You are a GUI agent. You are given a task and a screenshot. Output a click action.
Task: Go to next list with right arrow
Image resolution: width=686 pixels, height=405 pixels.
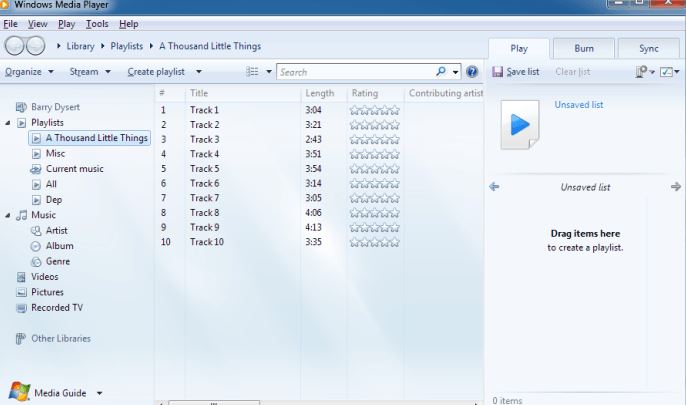(676, 187)
